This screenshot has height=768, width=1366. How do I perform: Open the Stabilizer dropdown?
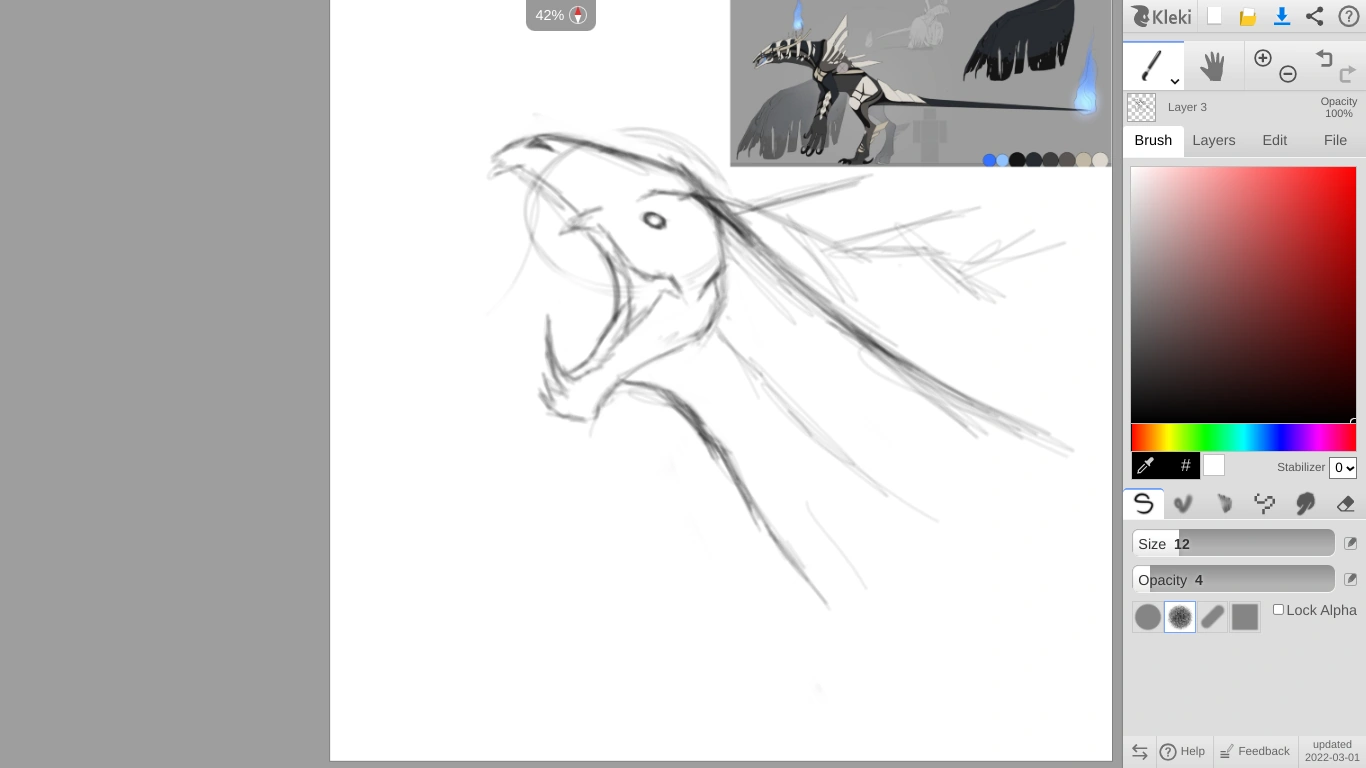coord(1343,467)
